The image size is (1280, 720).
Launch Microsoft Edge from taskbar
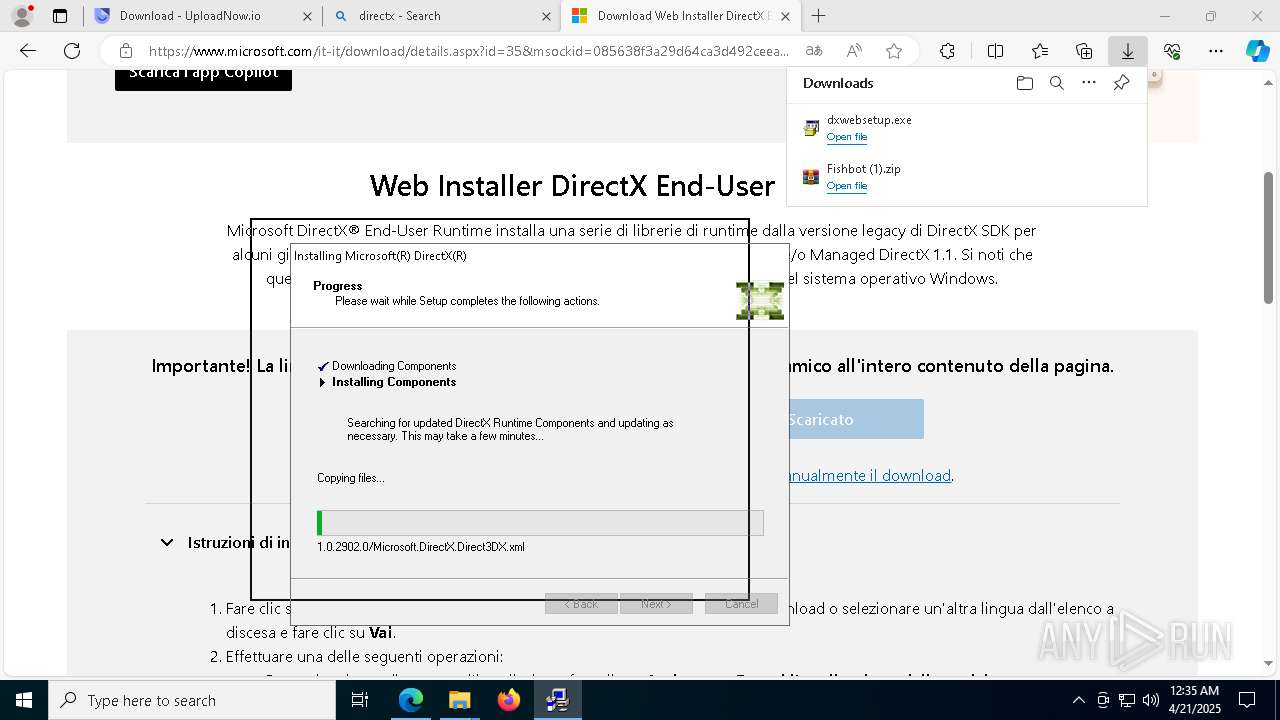coord(411,700)
